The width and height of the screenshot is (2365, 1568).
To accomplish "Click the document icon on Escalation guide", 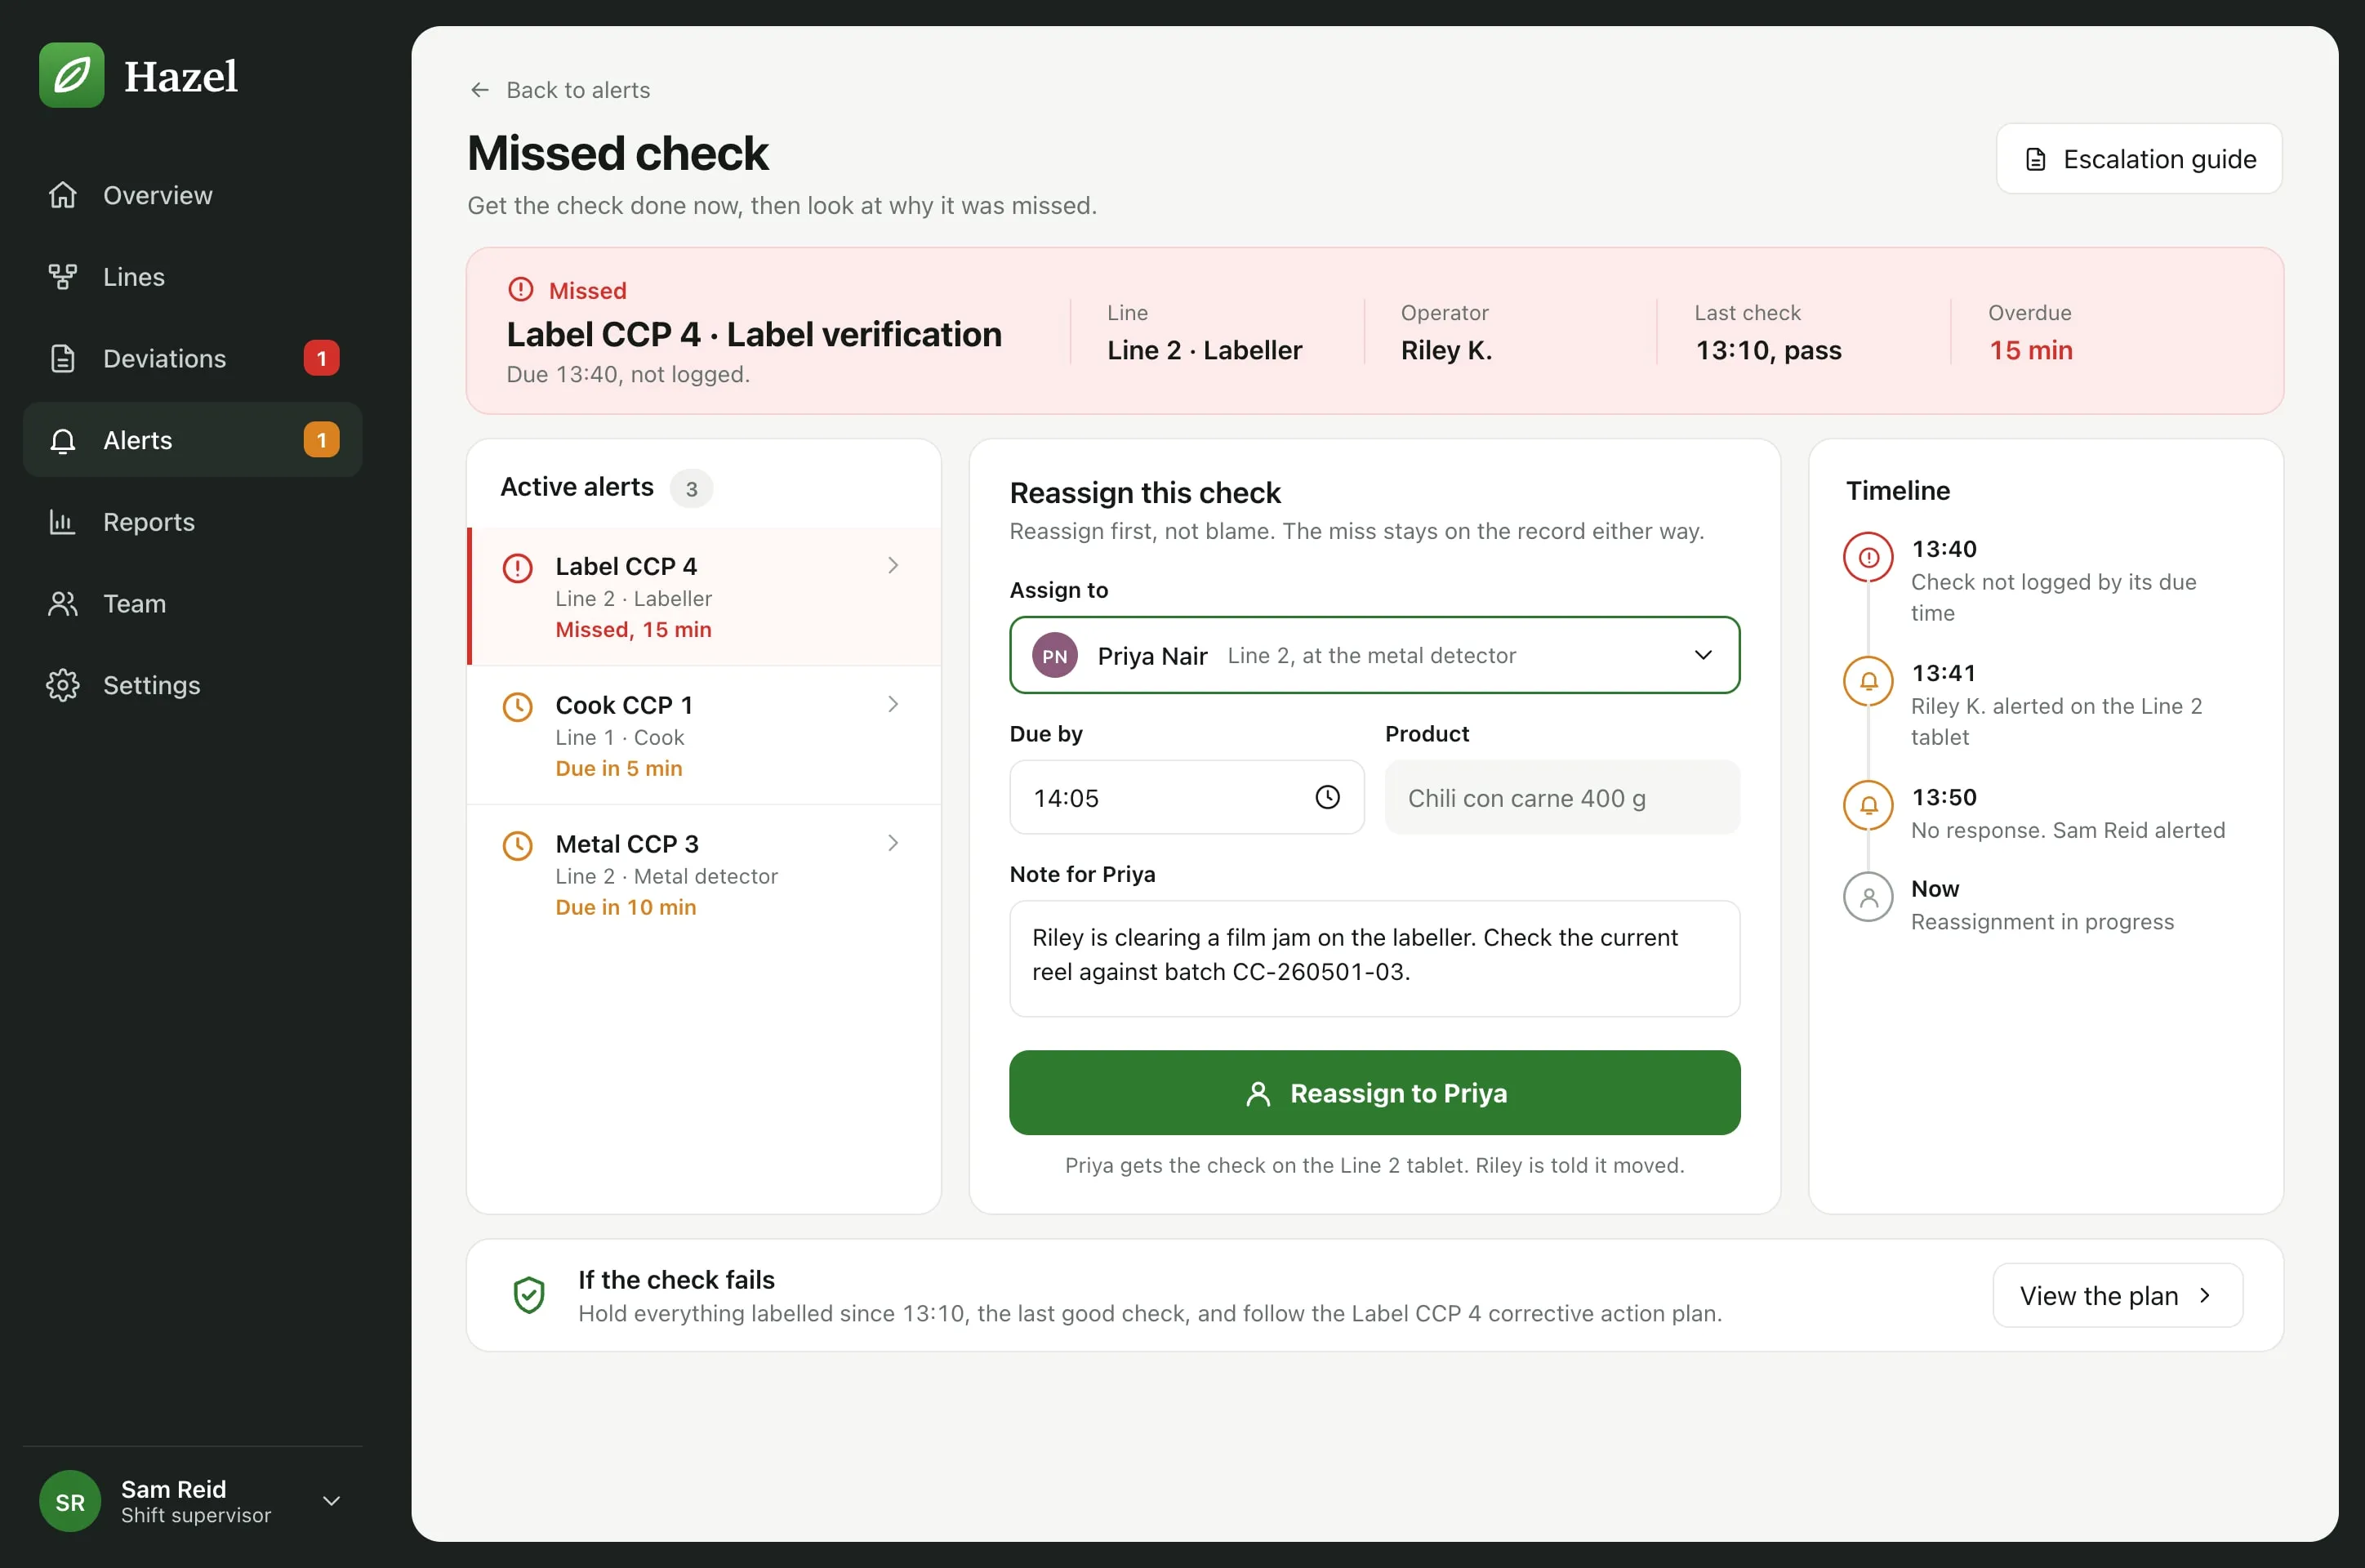I will click(x=2036, y=159).
